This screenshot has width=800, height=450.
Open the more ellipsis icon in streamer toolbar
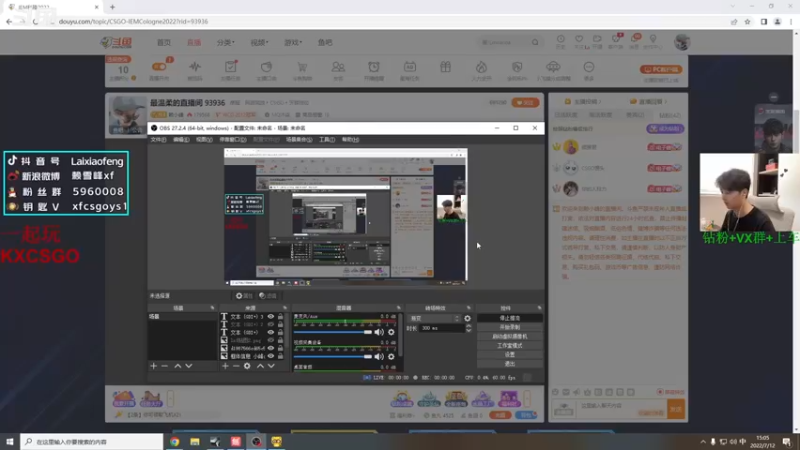coord(589,67)
